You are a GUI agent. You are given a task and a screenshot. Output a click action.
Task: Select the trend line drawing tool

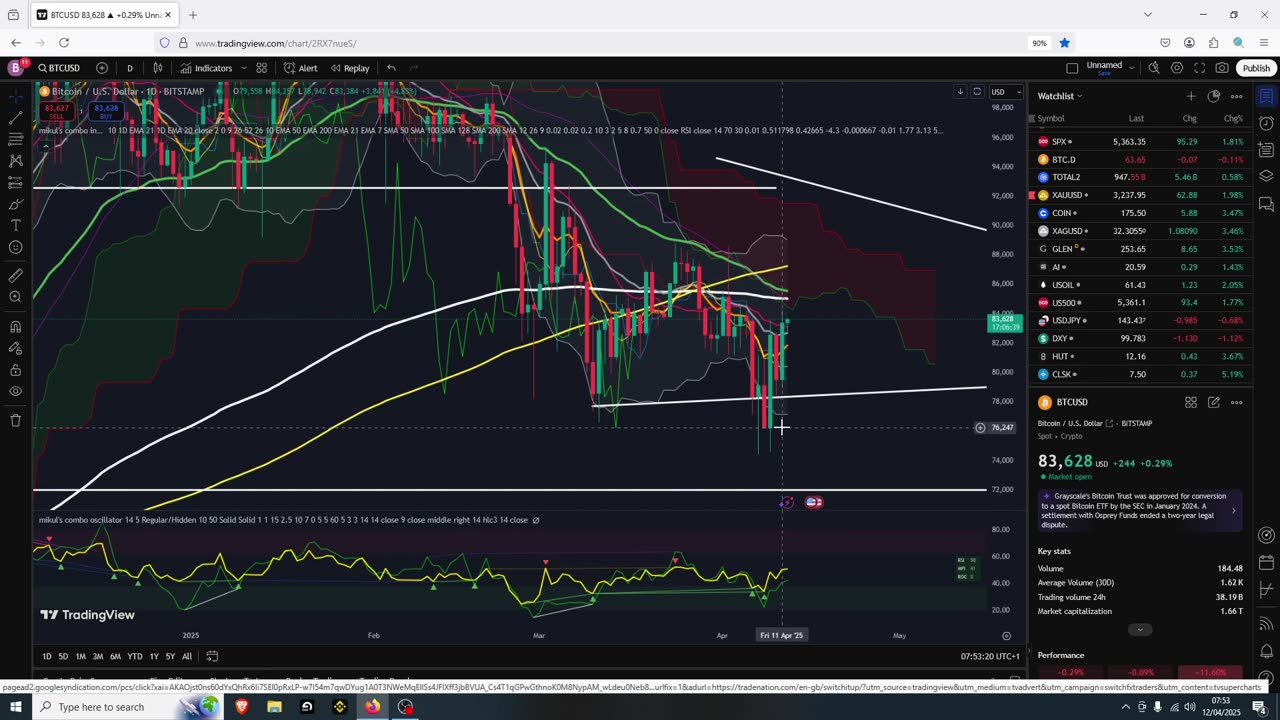tap(16, 118)
